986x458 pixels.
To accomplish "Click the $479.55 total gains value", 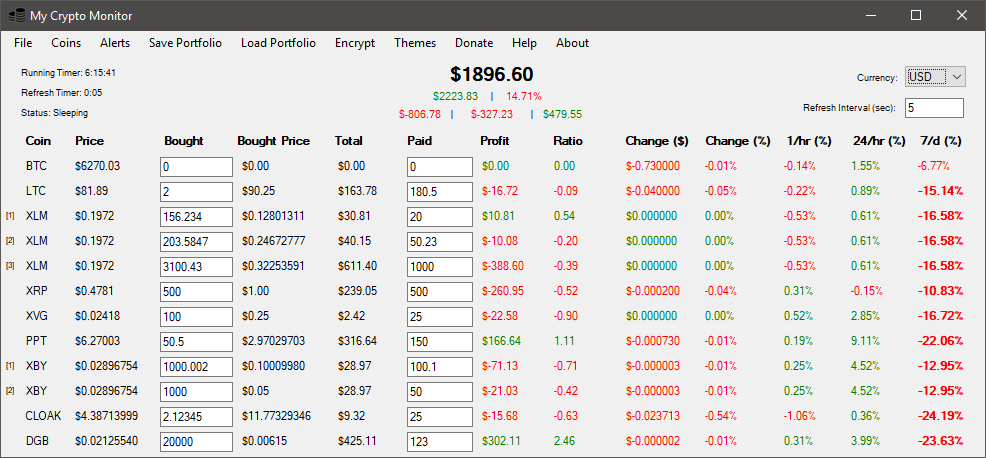I will (x=562, y=114).
